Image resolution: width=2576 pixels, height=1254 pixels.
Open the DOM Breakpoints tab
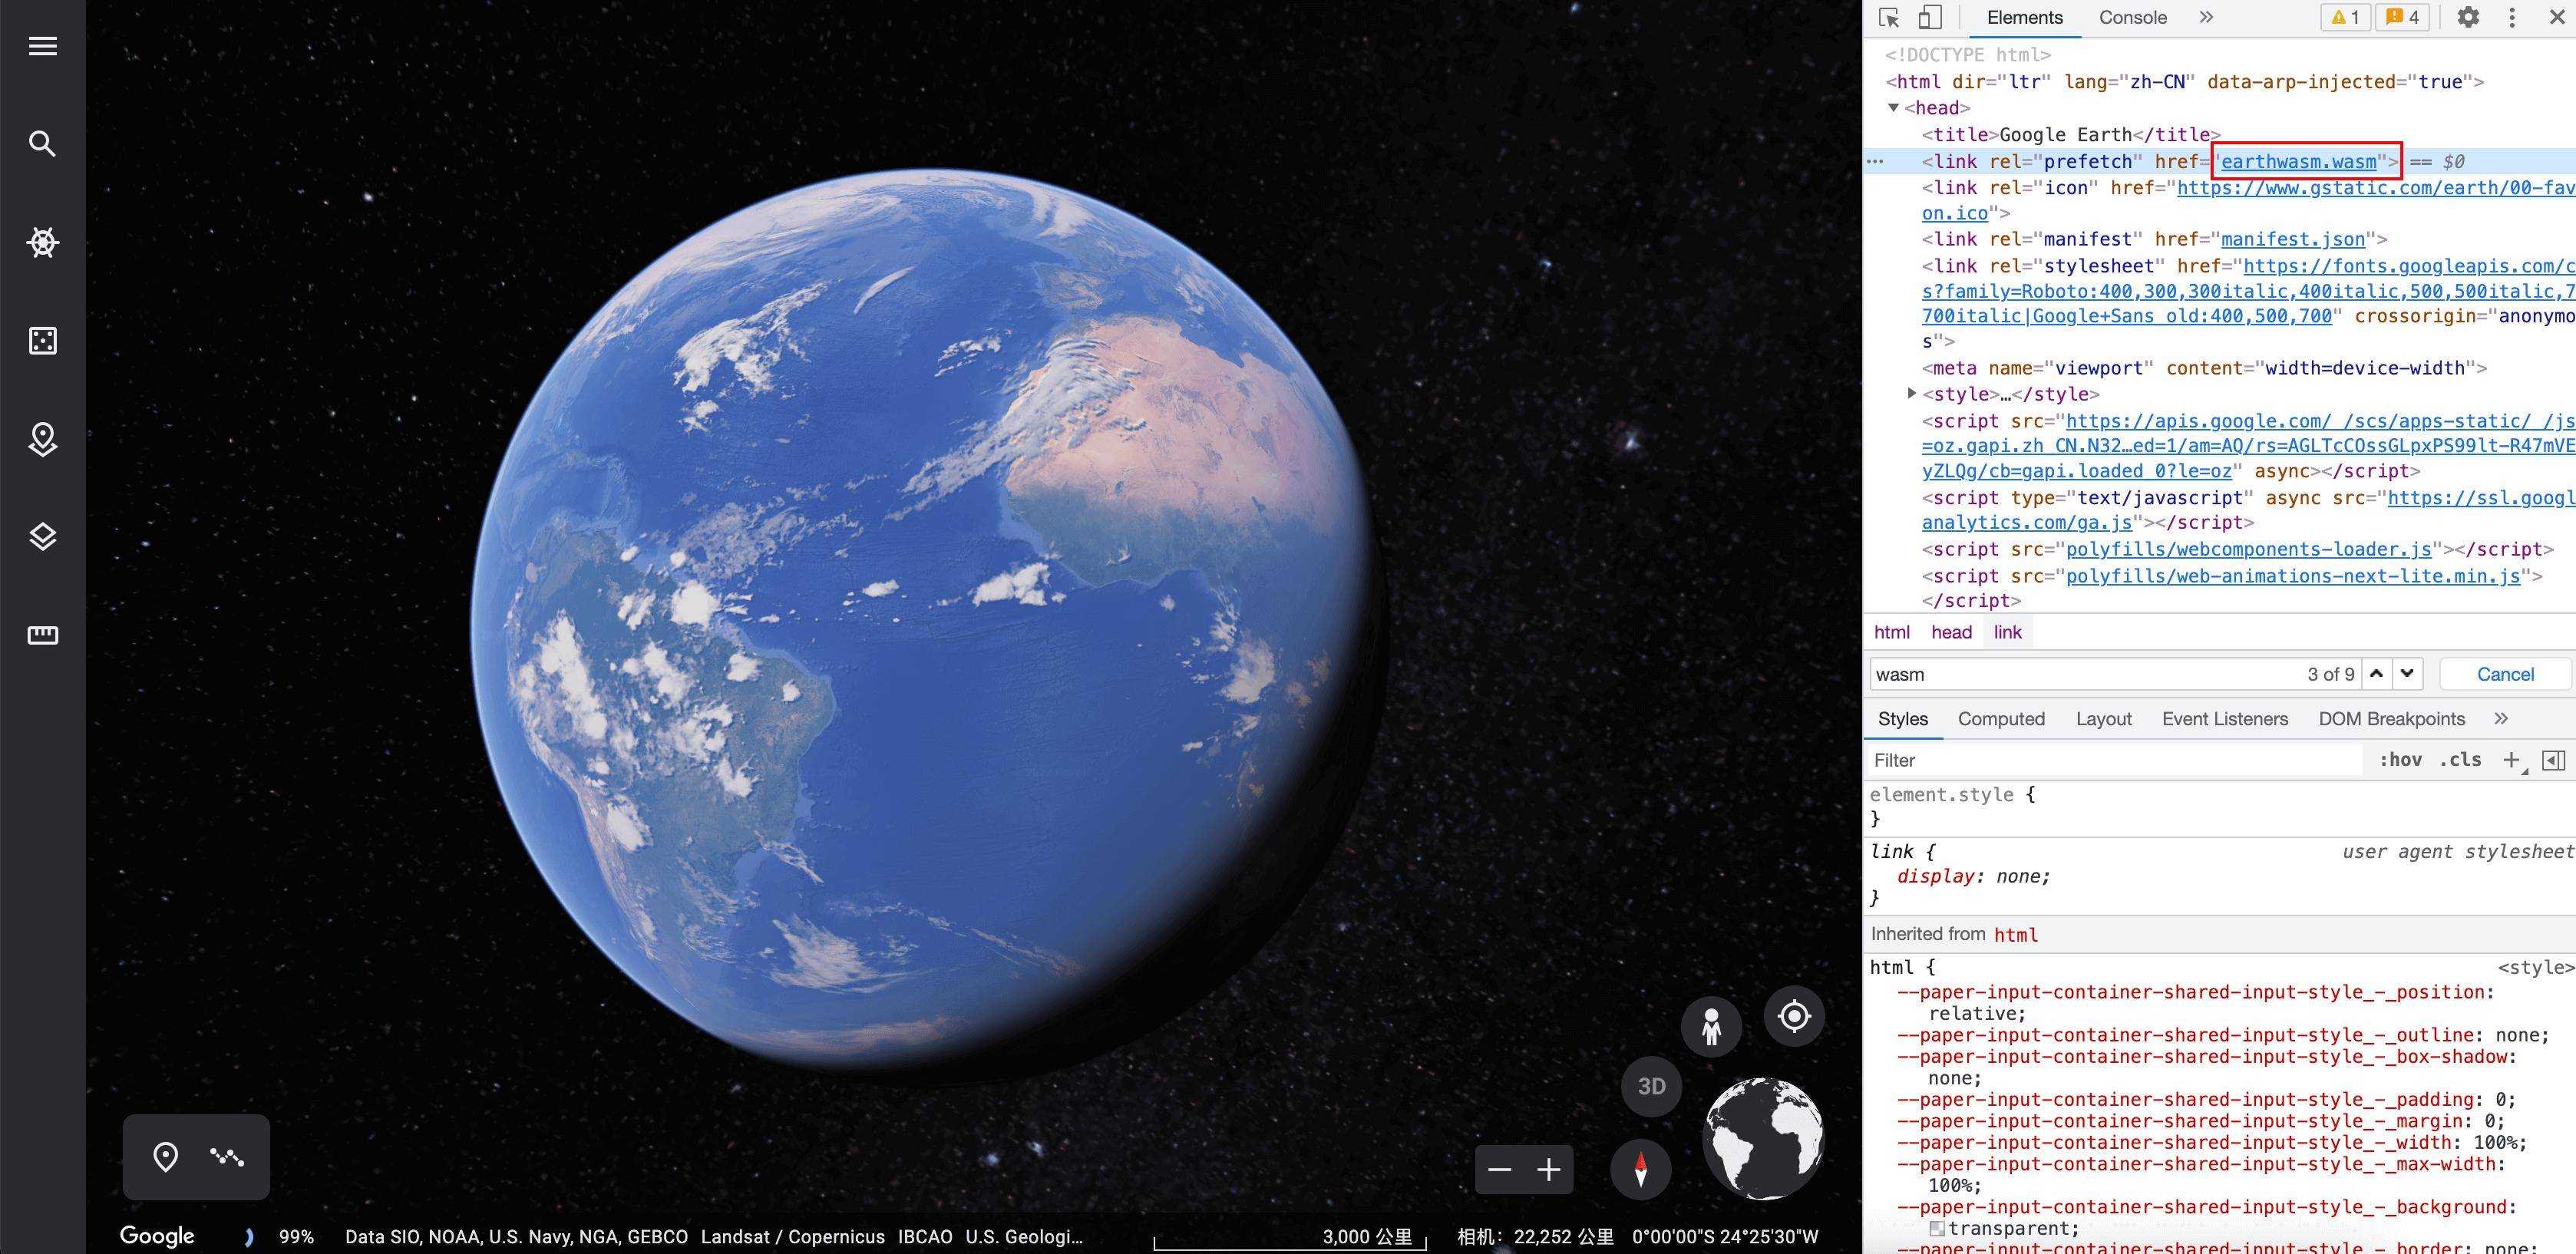pos(2391,720)
